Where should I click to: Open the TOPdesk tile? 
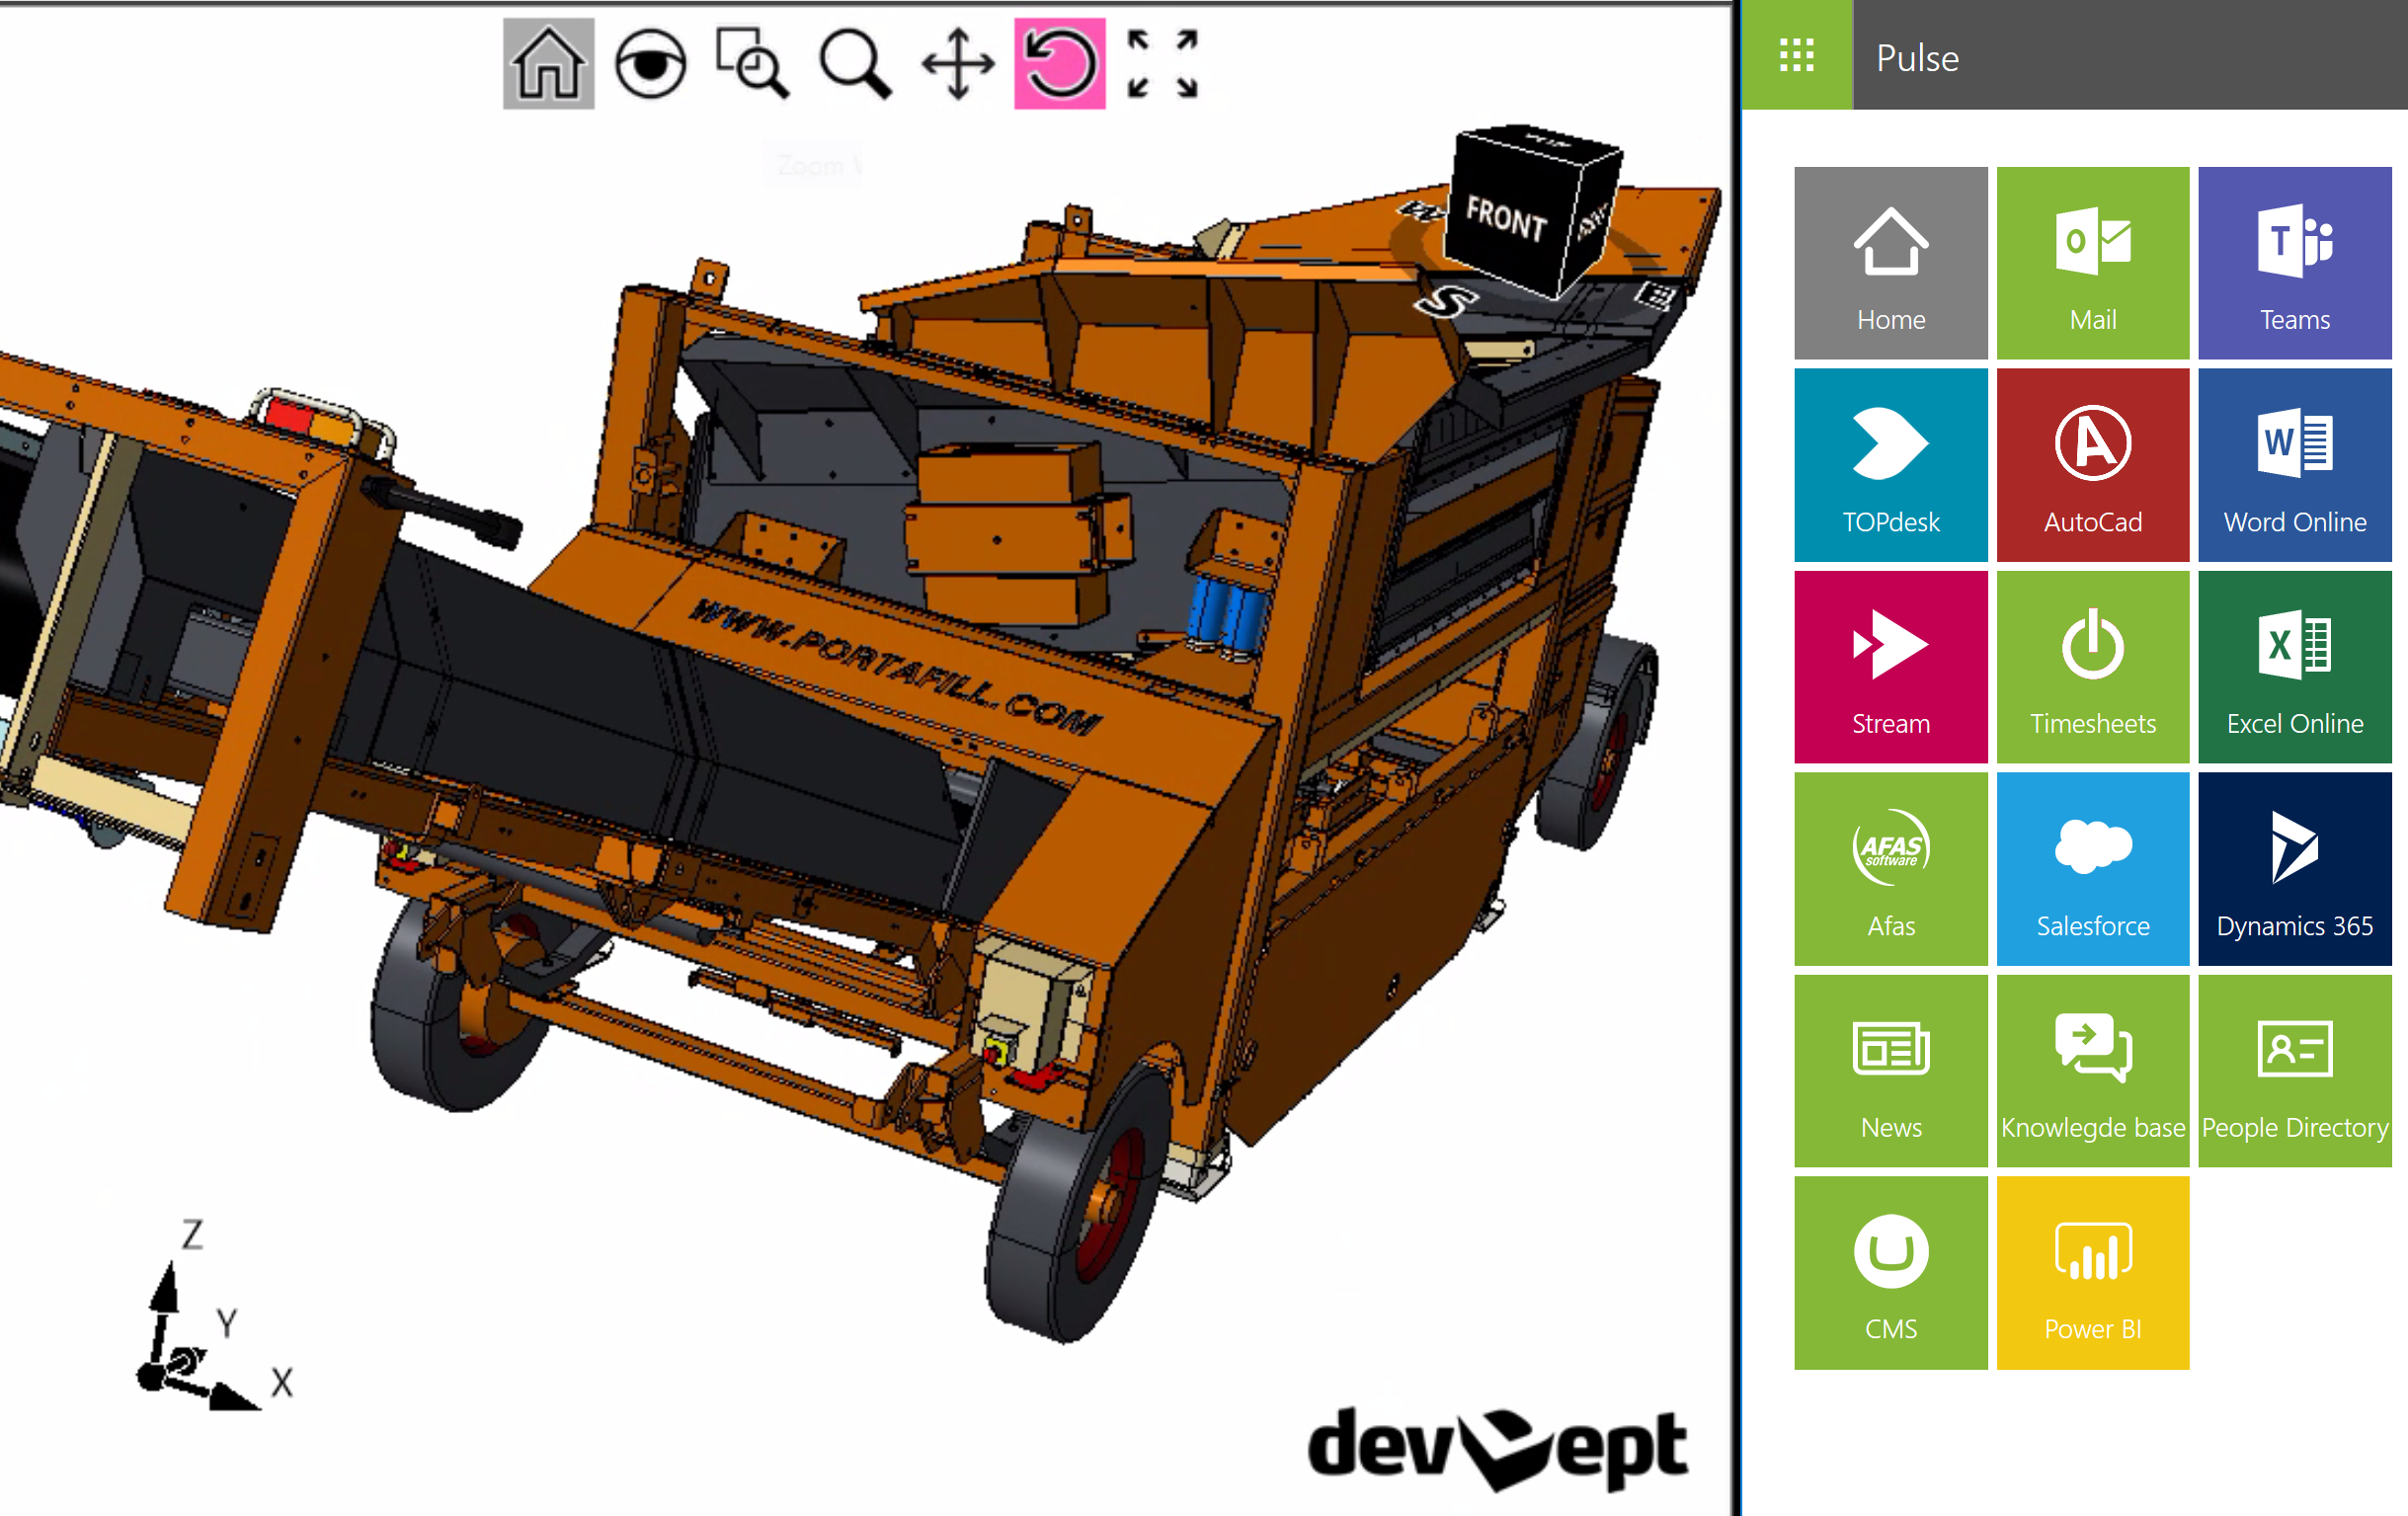click(x=1891, y=465)
